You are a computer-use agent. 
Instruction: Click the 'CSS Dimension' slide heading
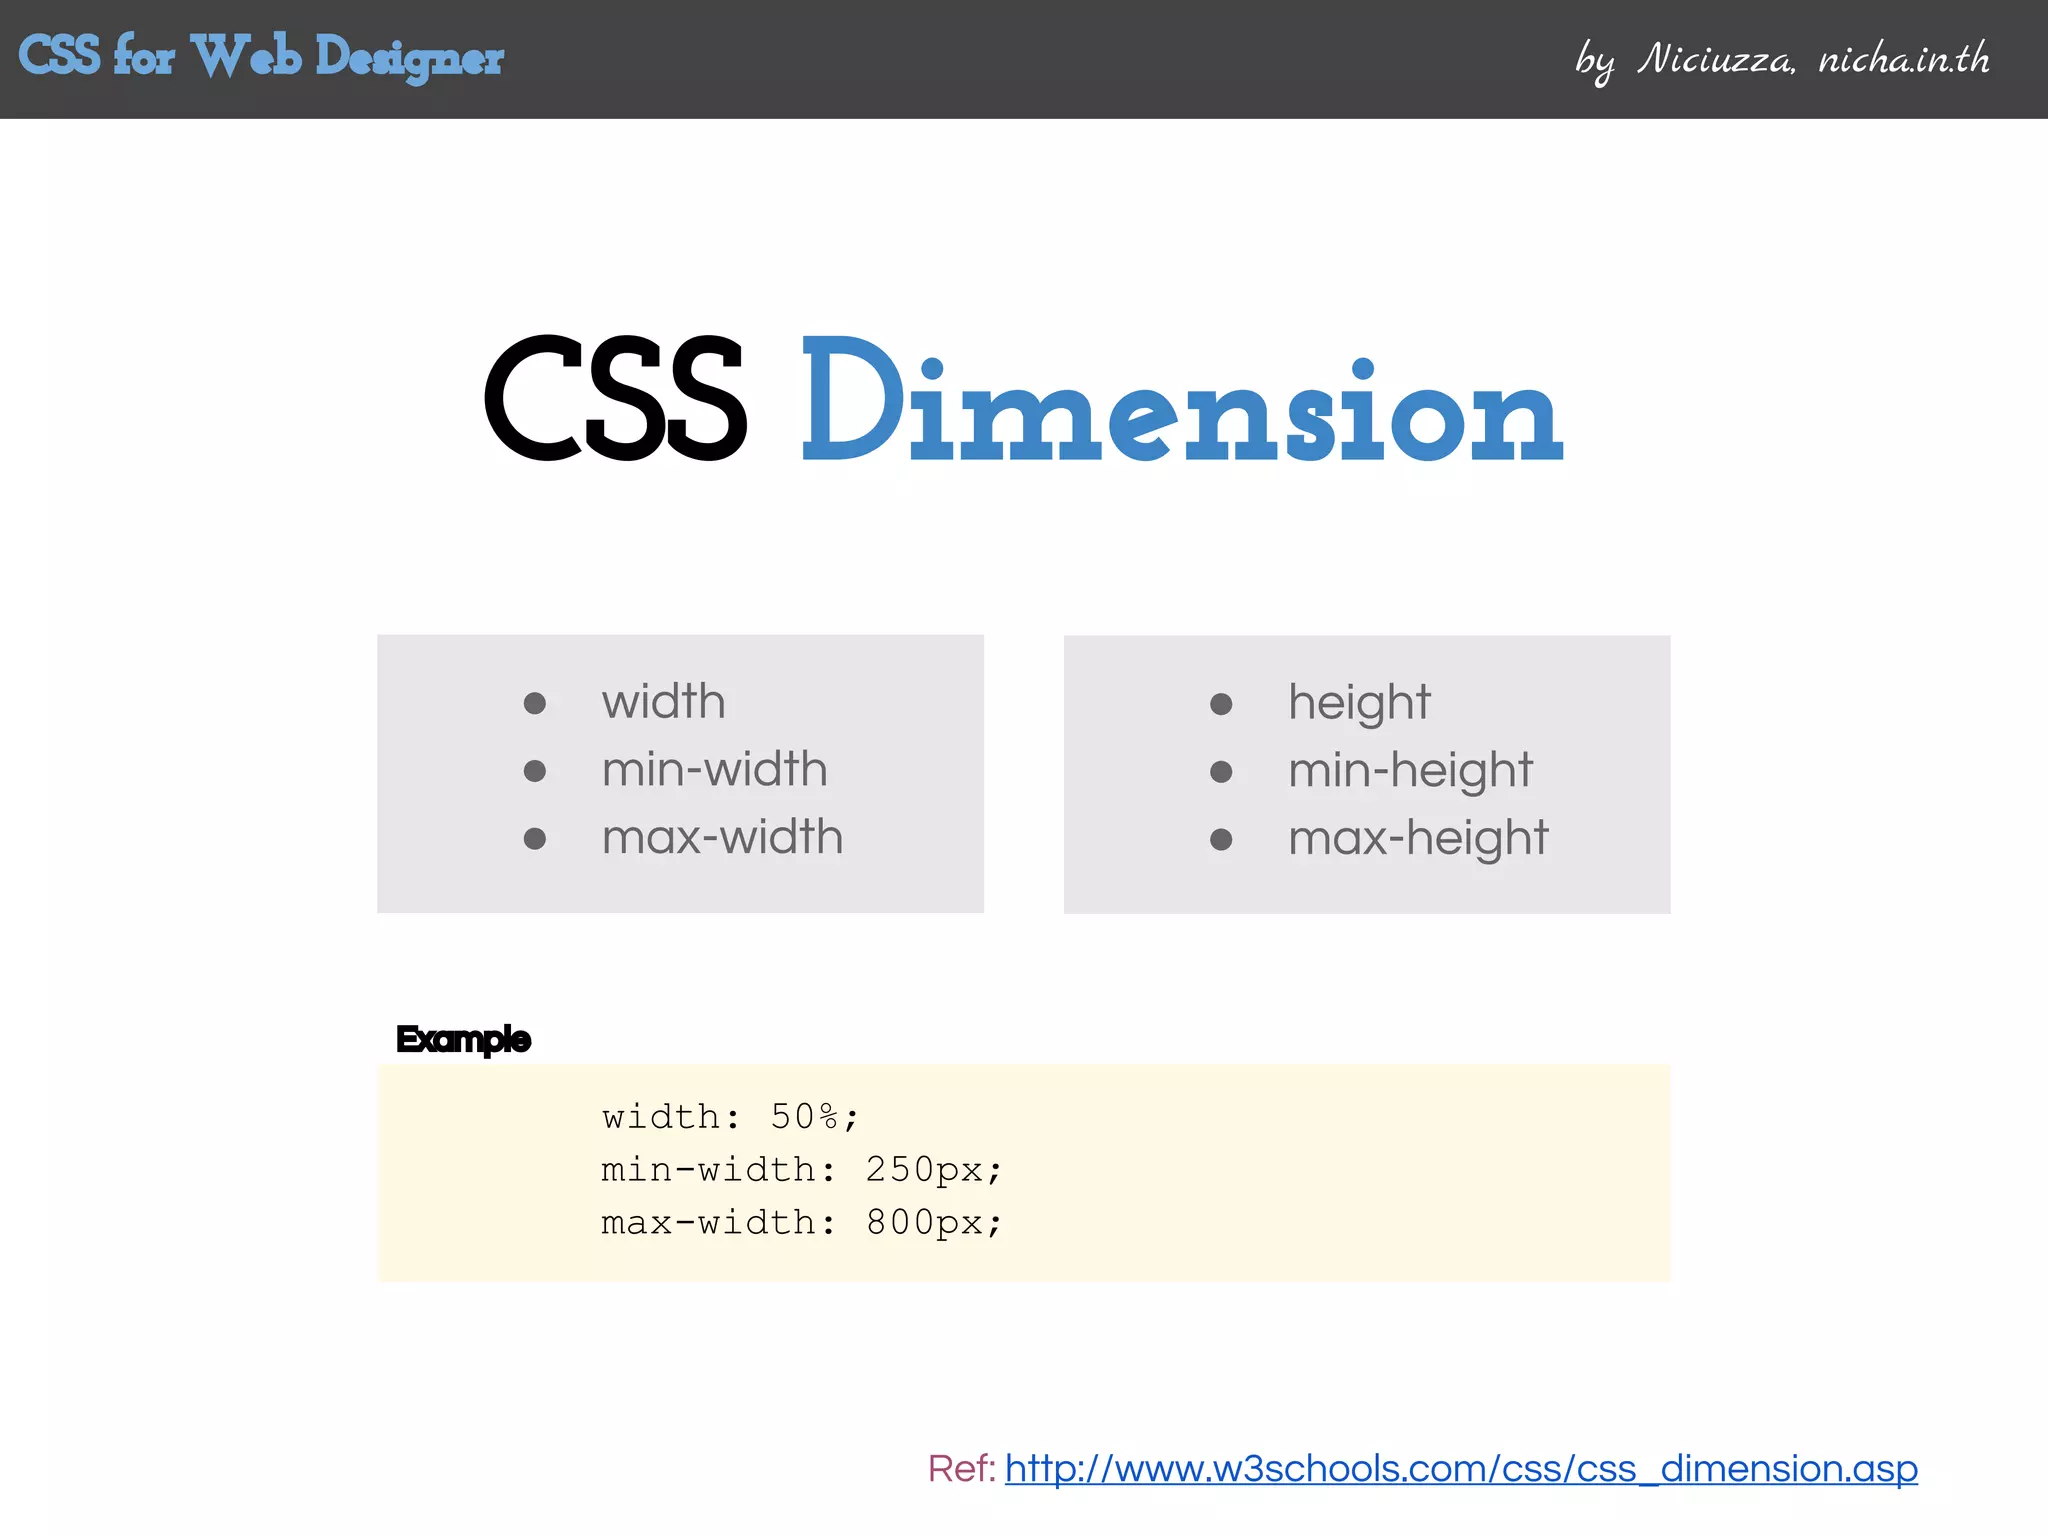1023,399
